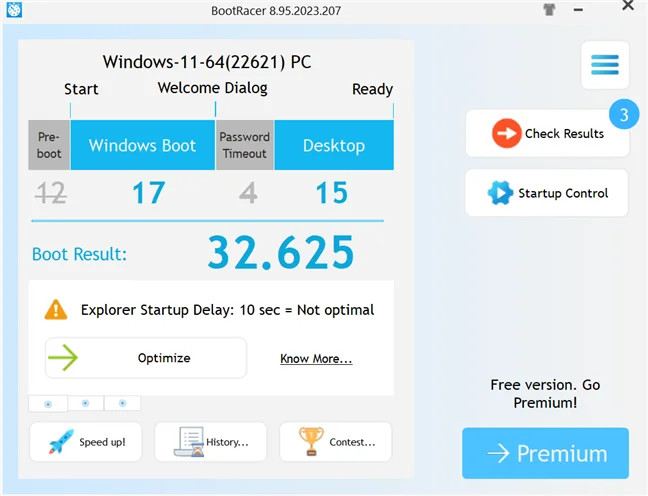
Task: Click the blue gear Startup Control icon
Action: (500, 193)
